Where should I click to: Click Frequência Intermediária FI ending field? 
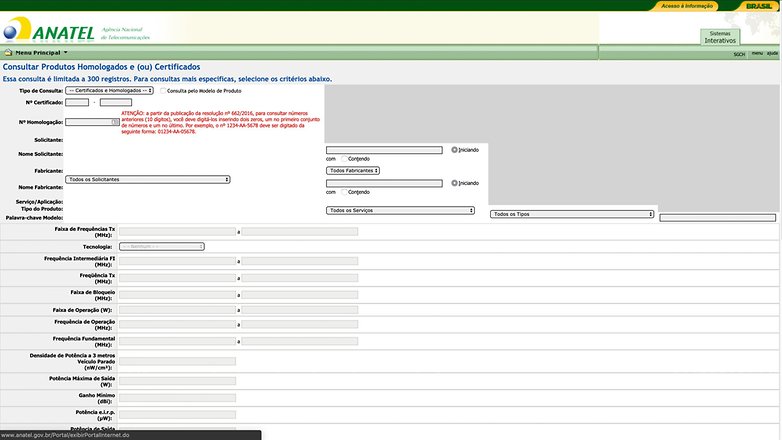[300, 261]
